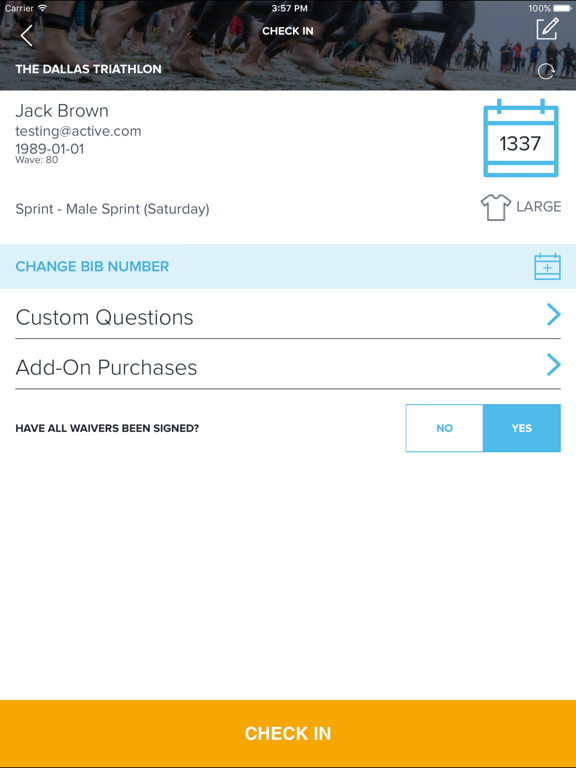Tap the testing@active.com email
The image size is (576, 768).
(78, 131)
